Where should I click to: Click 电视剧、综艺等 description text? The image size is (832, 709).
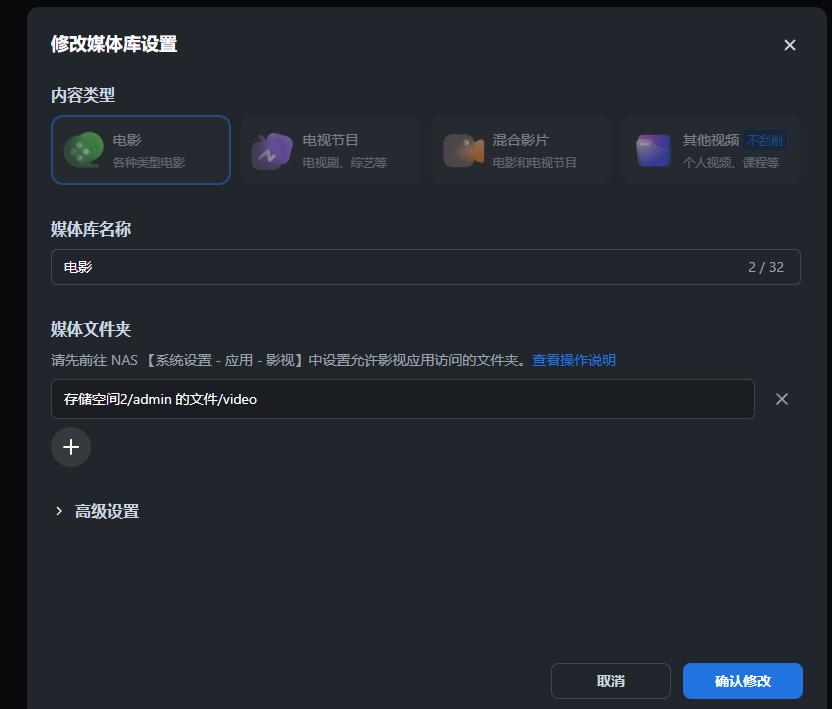pos(344,162)
